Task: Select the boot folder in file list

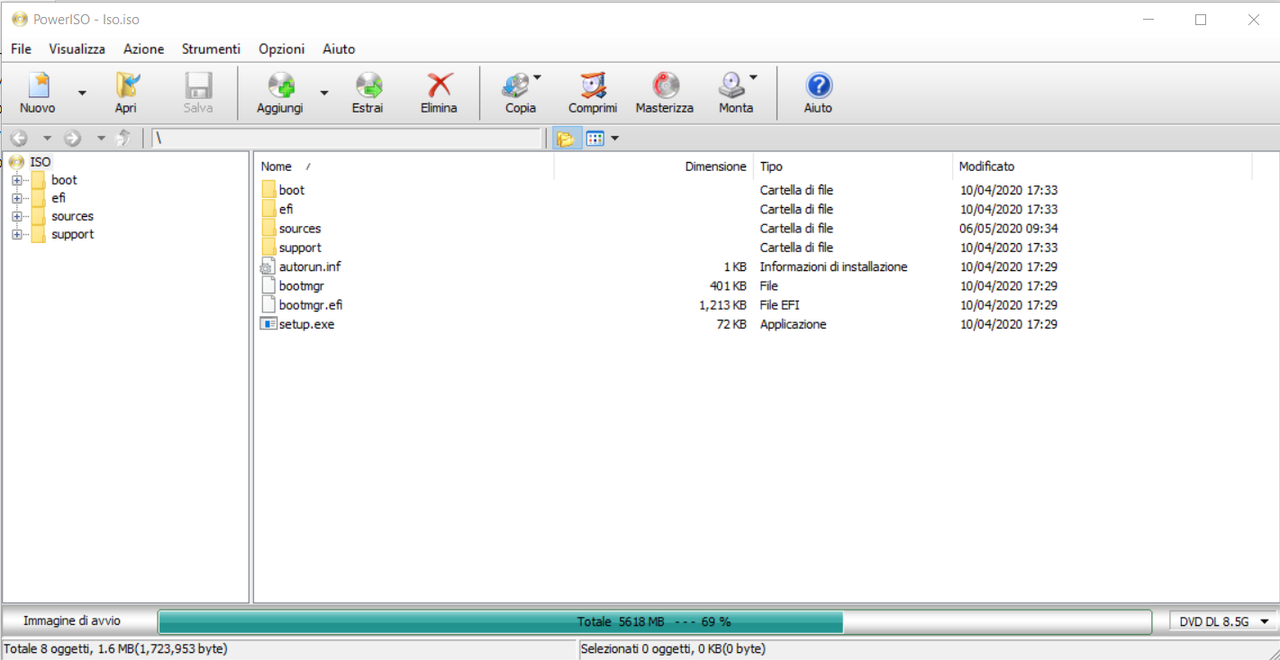Action: (291, 190)
